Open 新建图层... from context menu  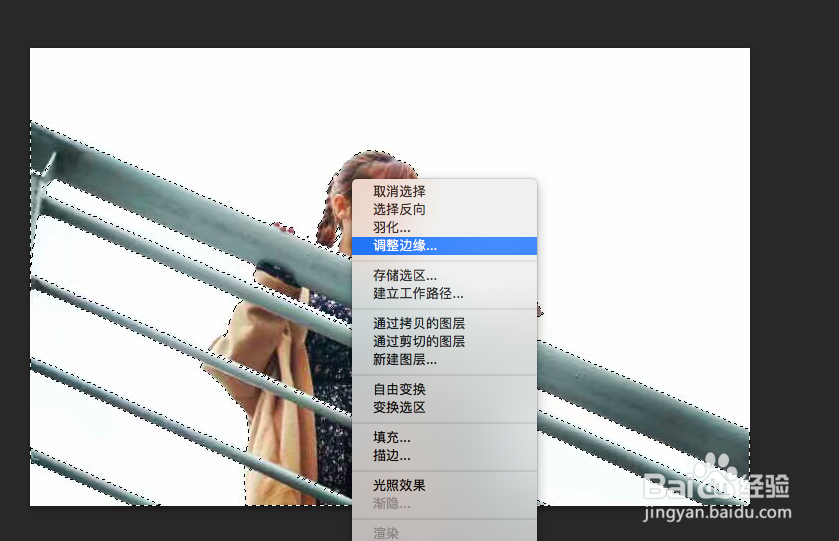tap(444, 360)
